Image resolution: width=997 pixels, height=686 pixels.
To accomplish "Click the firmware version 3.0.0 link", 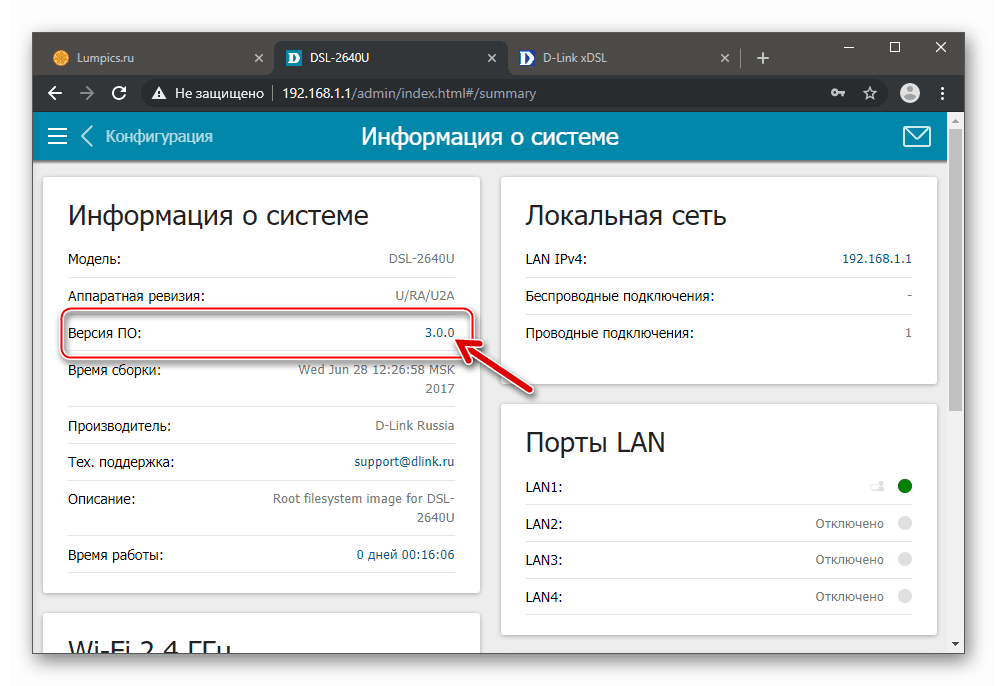I will [x=439, y=333].
